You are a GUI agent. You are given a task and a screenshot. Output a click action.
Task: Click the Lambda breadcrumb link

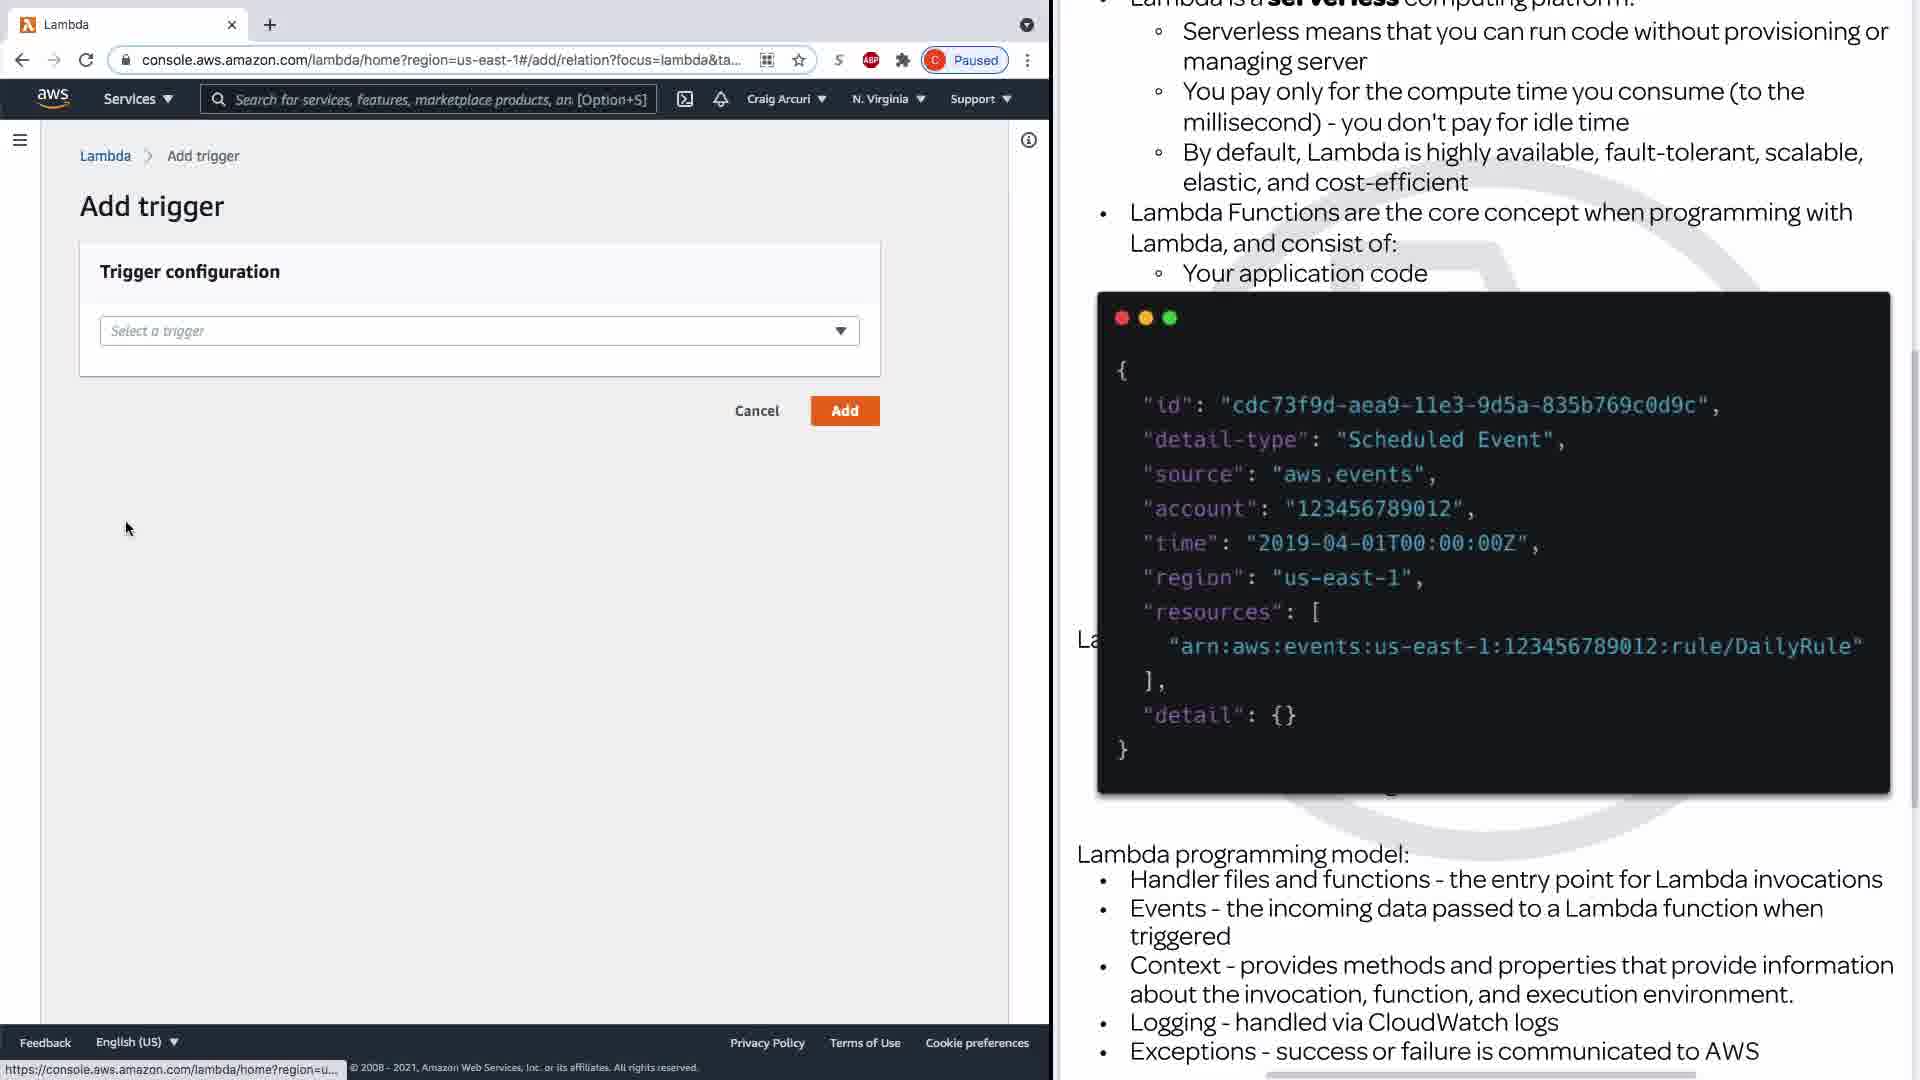click(x=105, y=156)
